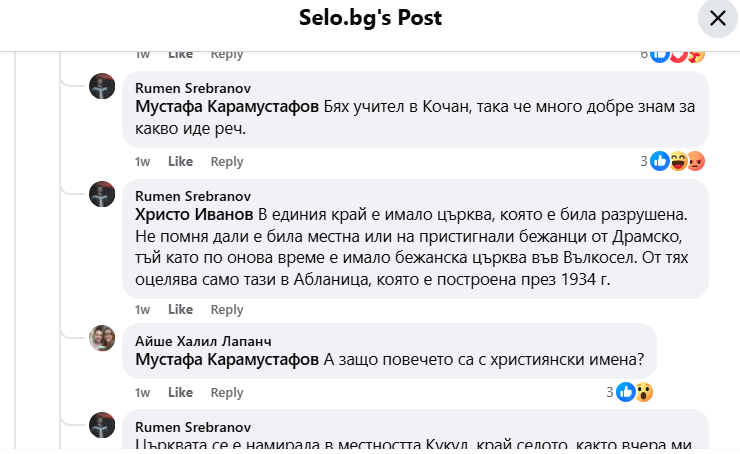This screenshot has width=740, height=454.
Task: Close the Selo.bg's Post dialog
Action: tap(717, 18)
